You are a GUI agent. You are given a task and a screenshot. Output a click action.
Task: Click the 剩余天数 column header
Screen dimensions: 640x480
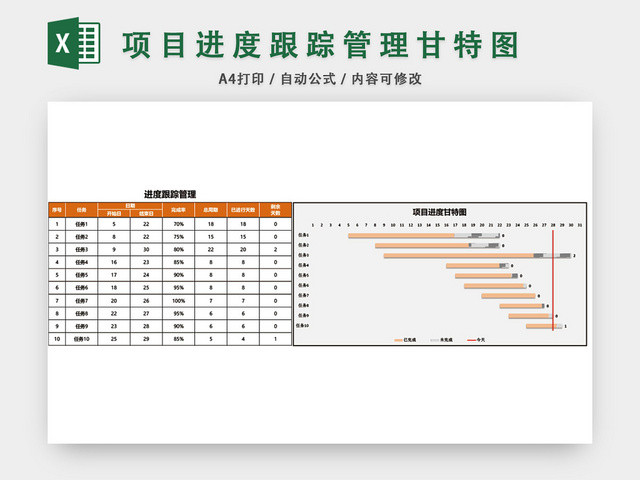[x=276, y=210]
